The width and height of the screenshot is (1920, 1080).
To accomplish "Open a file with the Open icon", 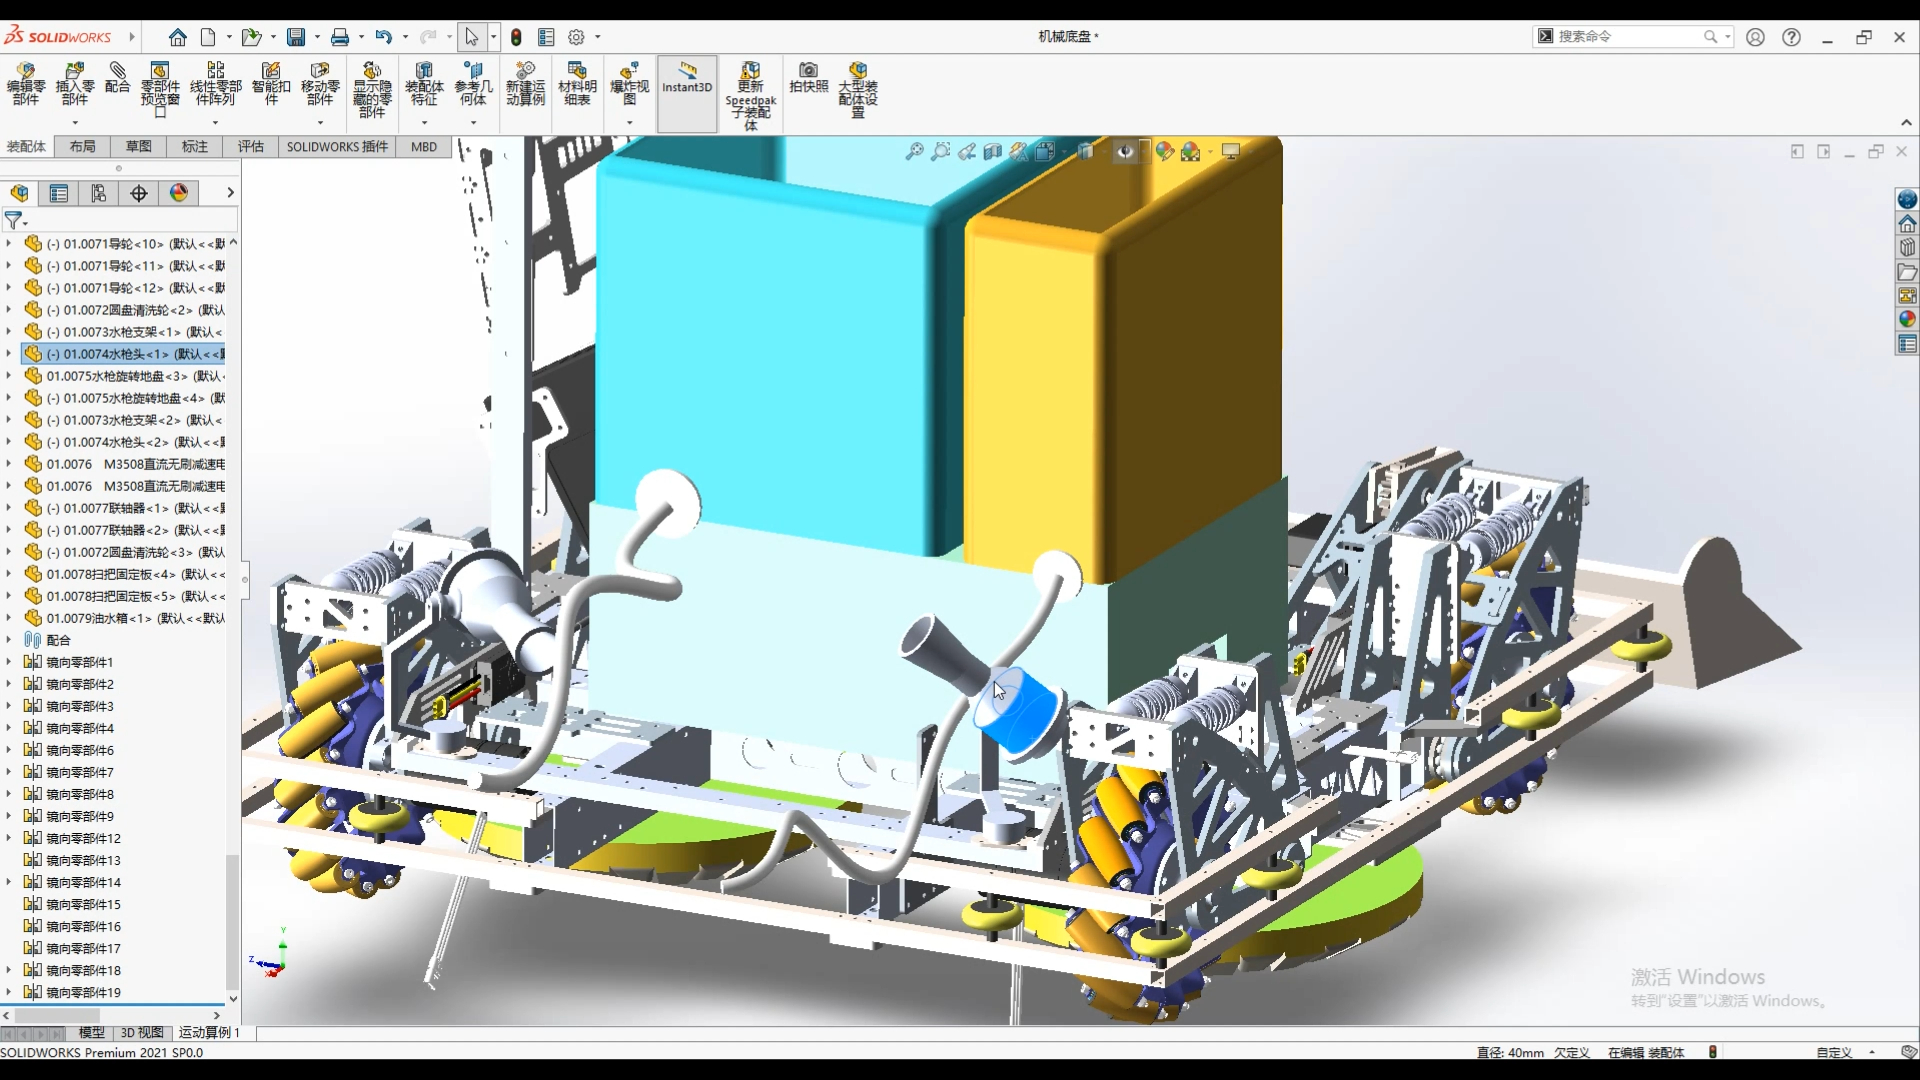I will click(251, 37).
